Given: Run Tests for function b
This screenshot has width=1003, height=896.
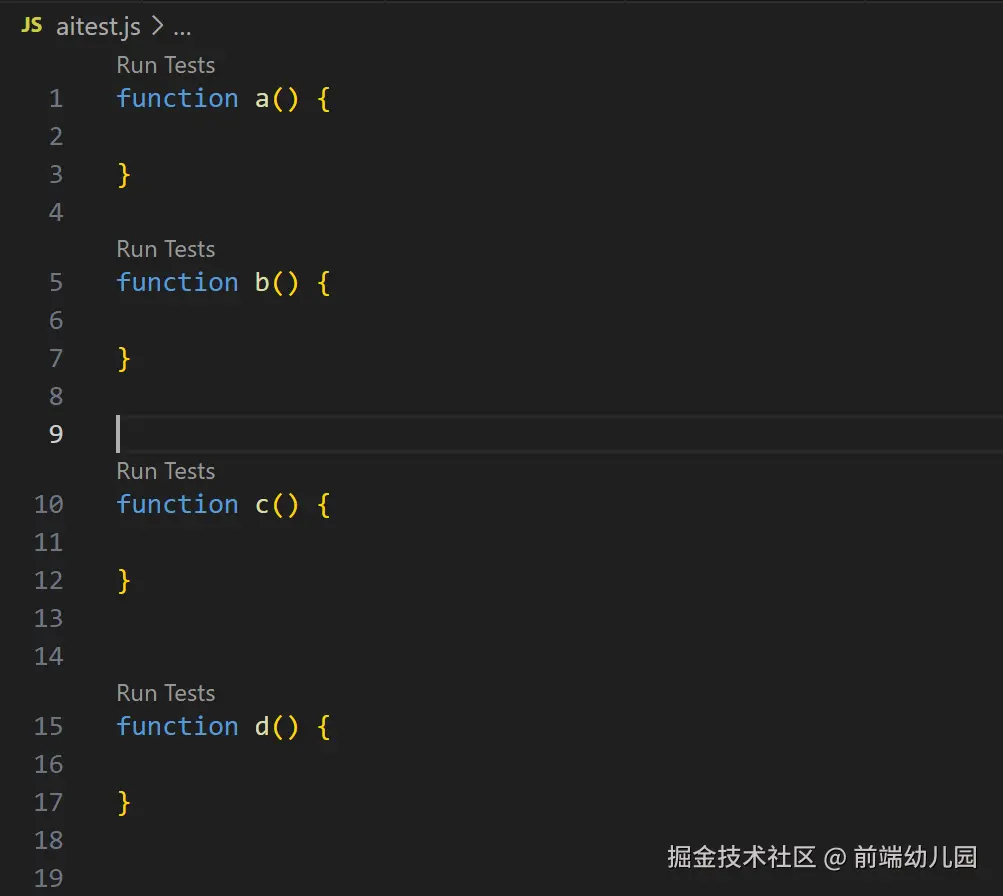Looking at the screenshot, I should [x=166, y=249].
